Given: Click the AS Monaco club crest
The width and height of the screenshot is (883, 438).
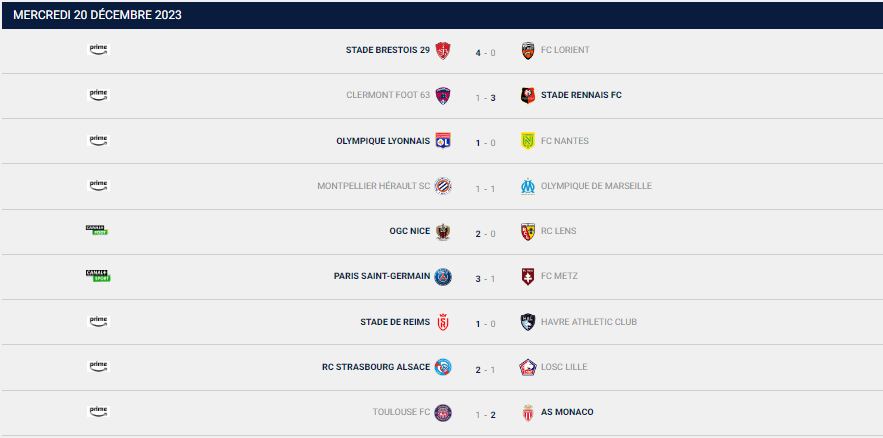Looking at the screenshot, I should pos(528,412).
